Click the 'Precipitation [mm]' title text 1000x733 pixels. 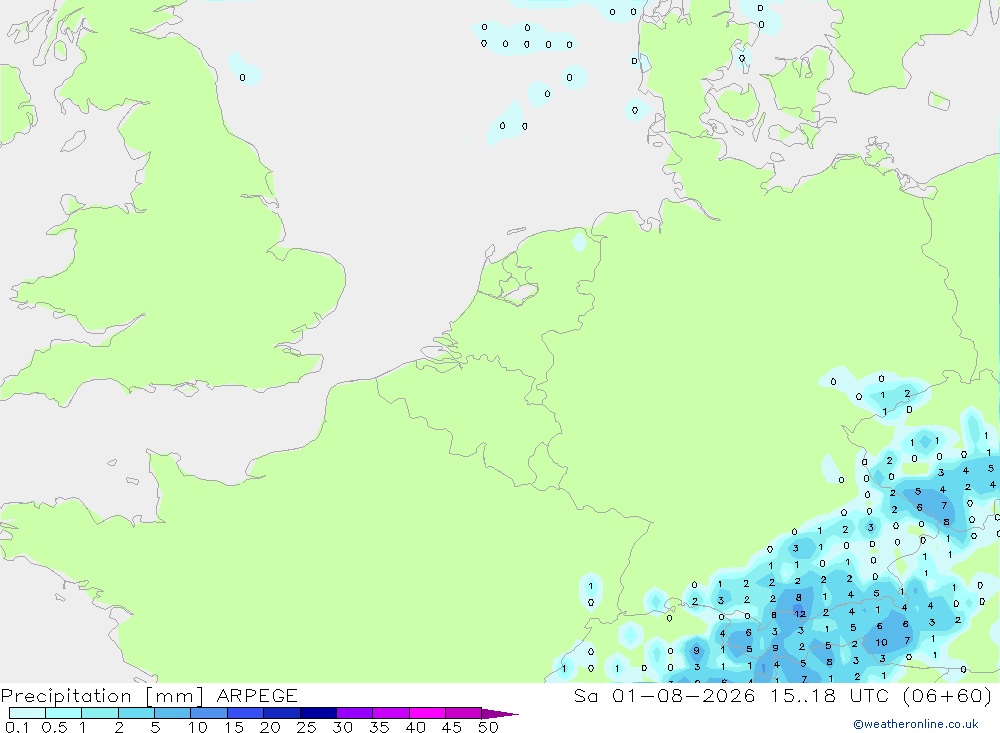point(102,696)
